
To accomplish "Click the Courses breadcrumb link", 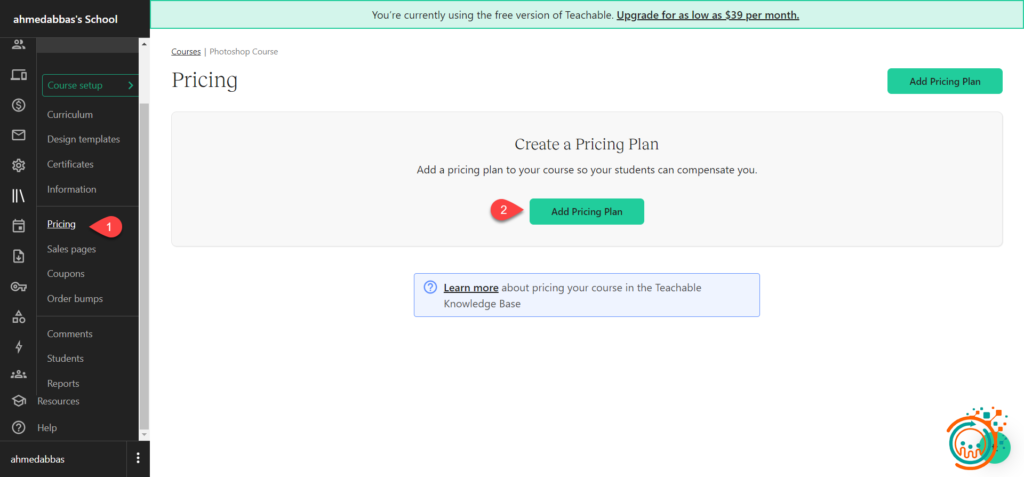I will tap(186, 51).
